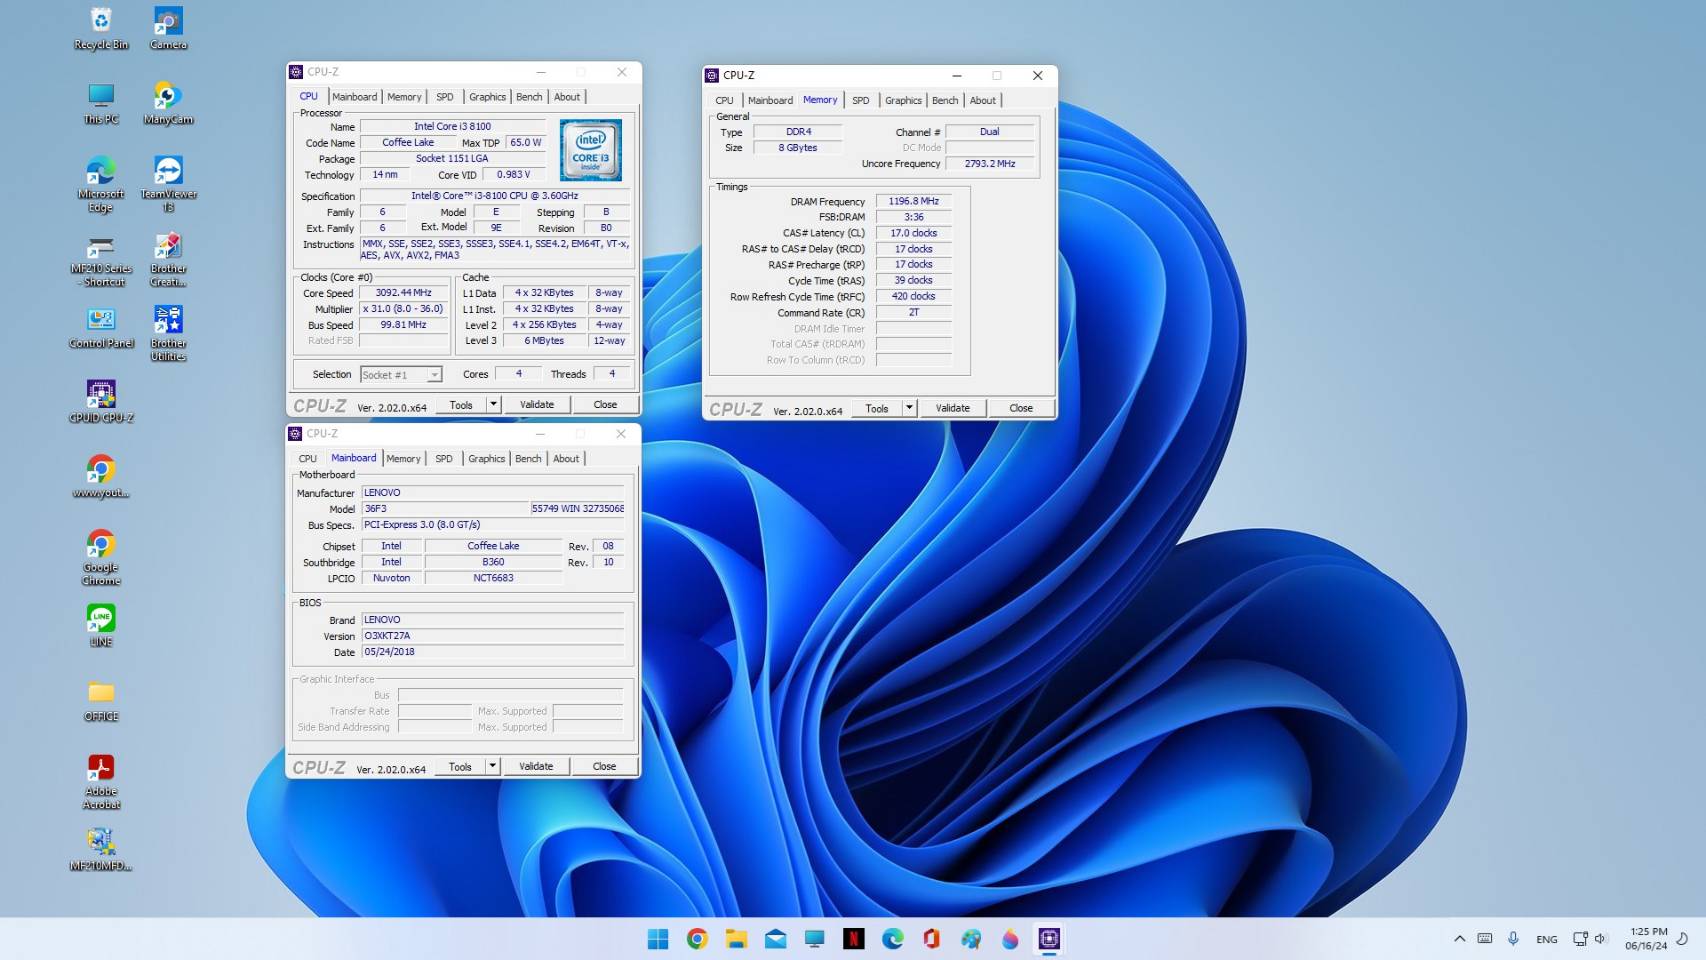Expand Tools dropdown arrow in the Memory window
This screenshot has width=1706, height=960.
coord(909,408)
